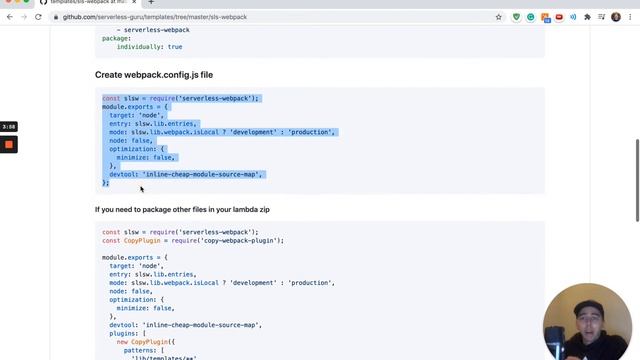Image resolution: width=640 pixels, height=360 pixels.
Task: Click the address bar URL field
Action: pyautogui.click(x=273, y=17)
